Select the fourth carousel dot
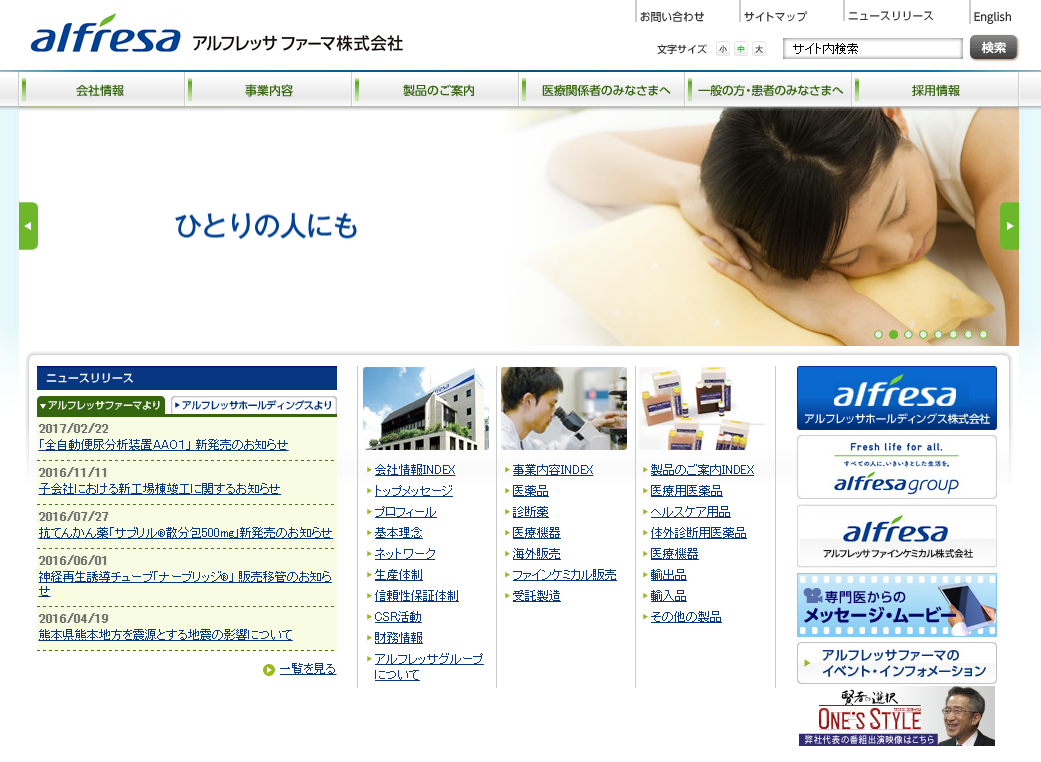The image size is (1041, 762). click(x=923, y=335)
